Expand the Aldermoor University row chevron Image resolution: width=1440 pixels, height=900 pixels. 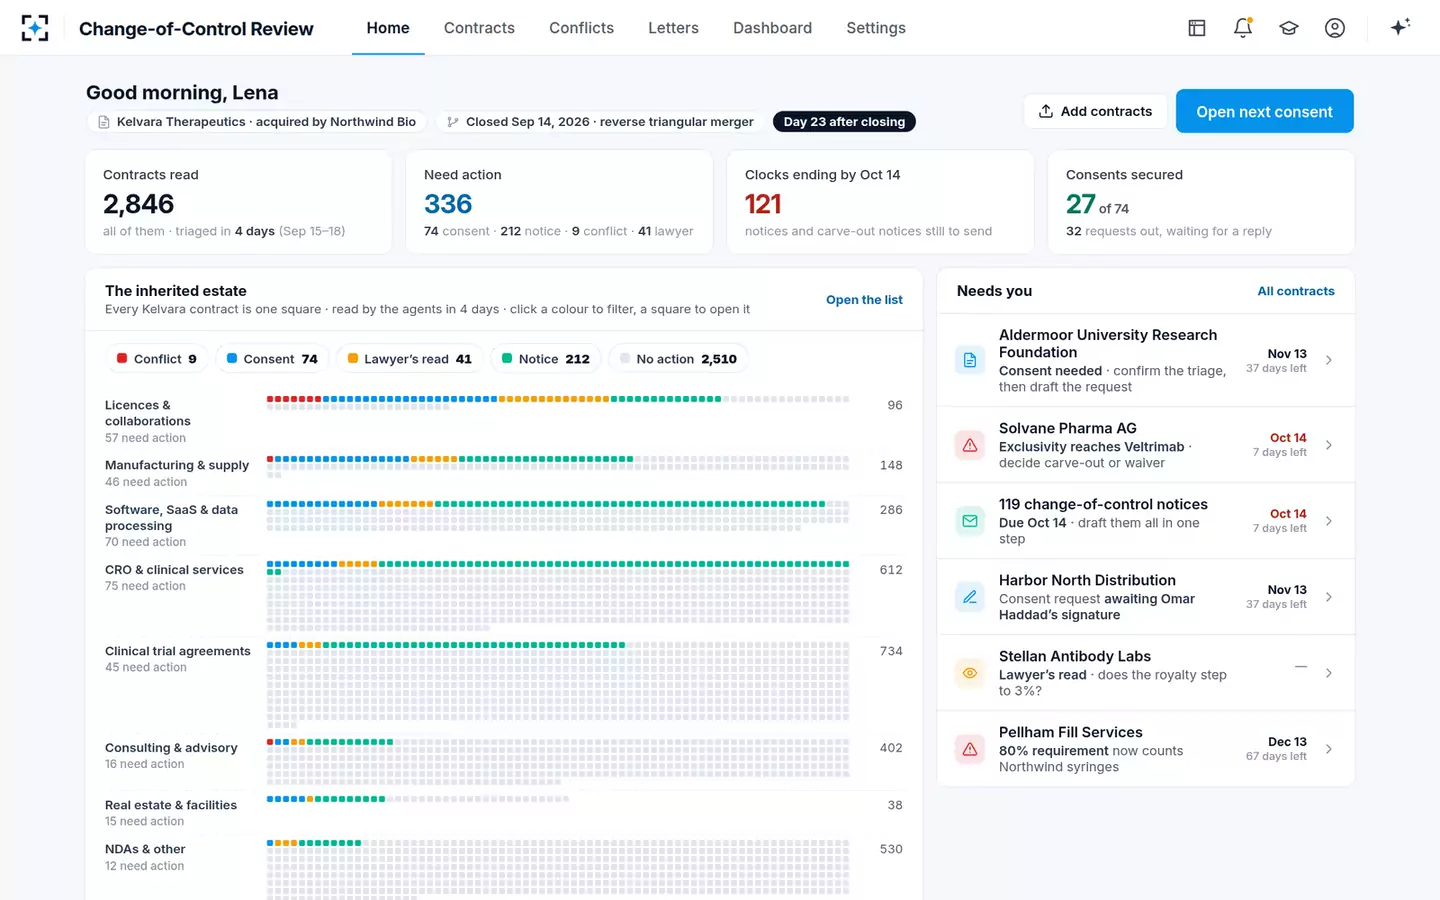coord(1329,360)
